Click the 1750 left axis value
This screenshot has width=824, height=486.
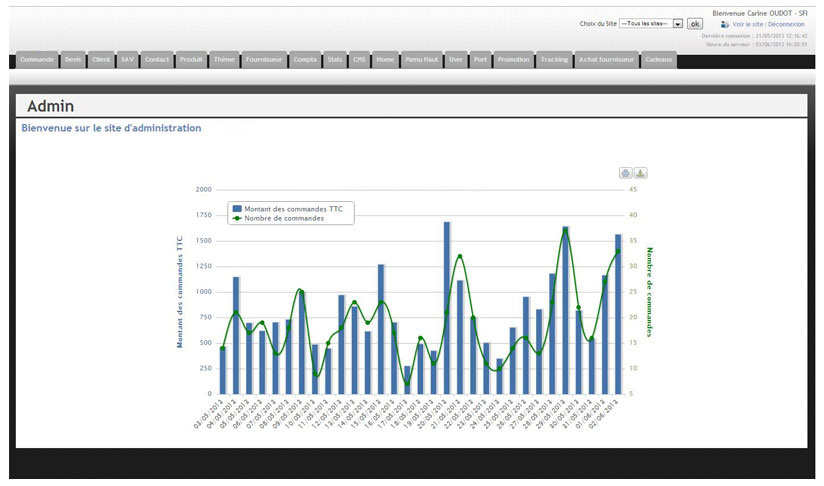[x=204, y=215]
